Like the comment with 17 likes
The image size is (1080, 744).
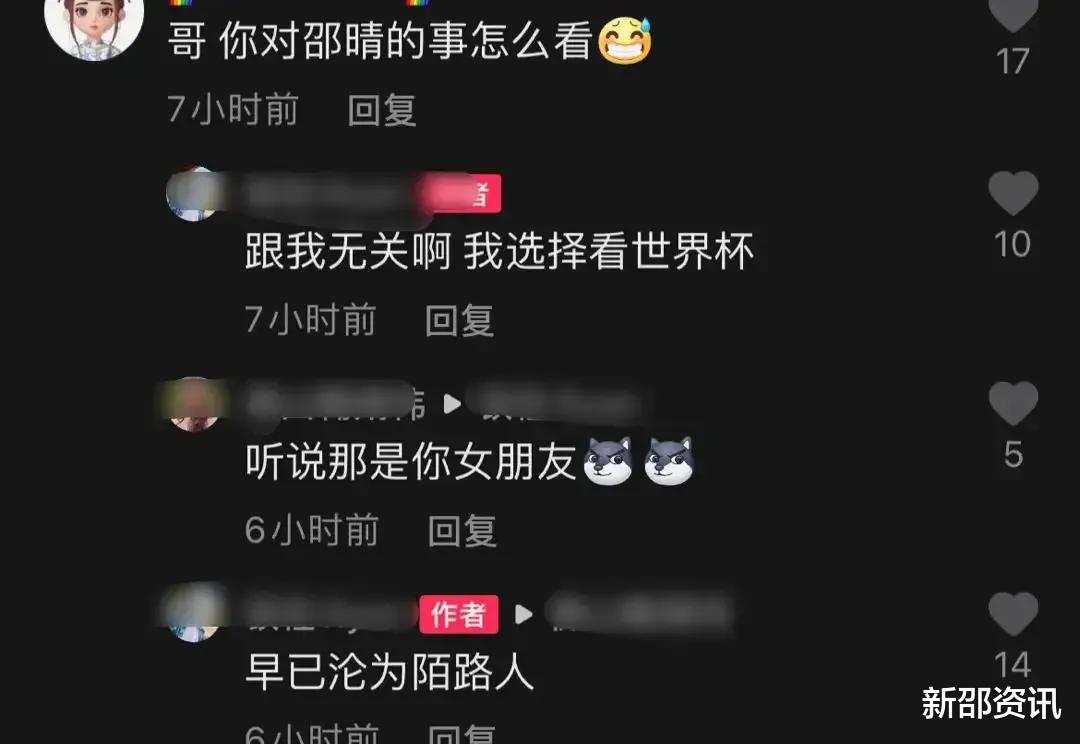(1013, 14)
